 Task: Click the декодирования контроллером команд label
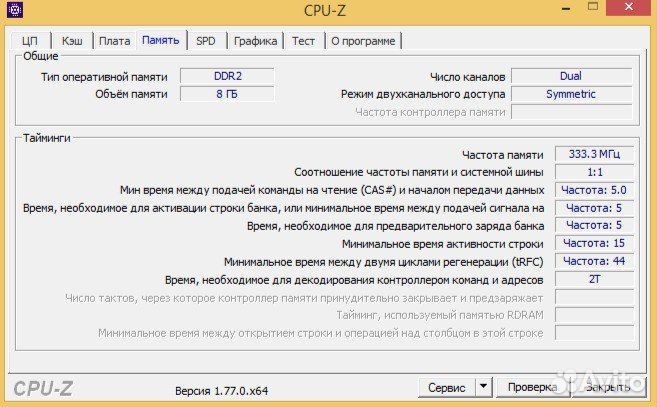(x=354, y=280)
